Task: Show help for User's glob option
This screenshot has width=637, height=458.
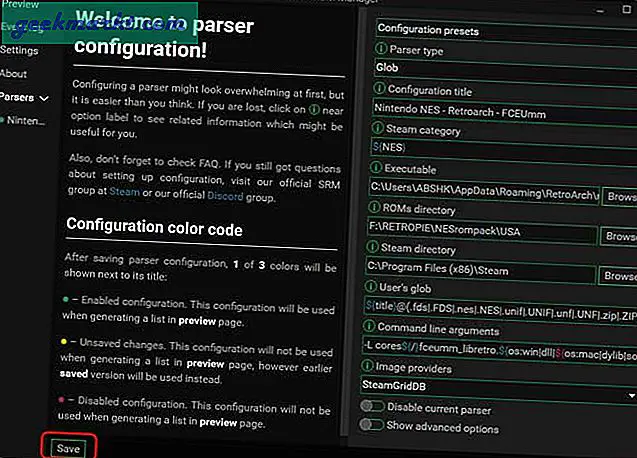Action: (381, 289)
